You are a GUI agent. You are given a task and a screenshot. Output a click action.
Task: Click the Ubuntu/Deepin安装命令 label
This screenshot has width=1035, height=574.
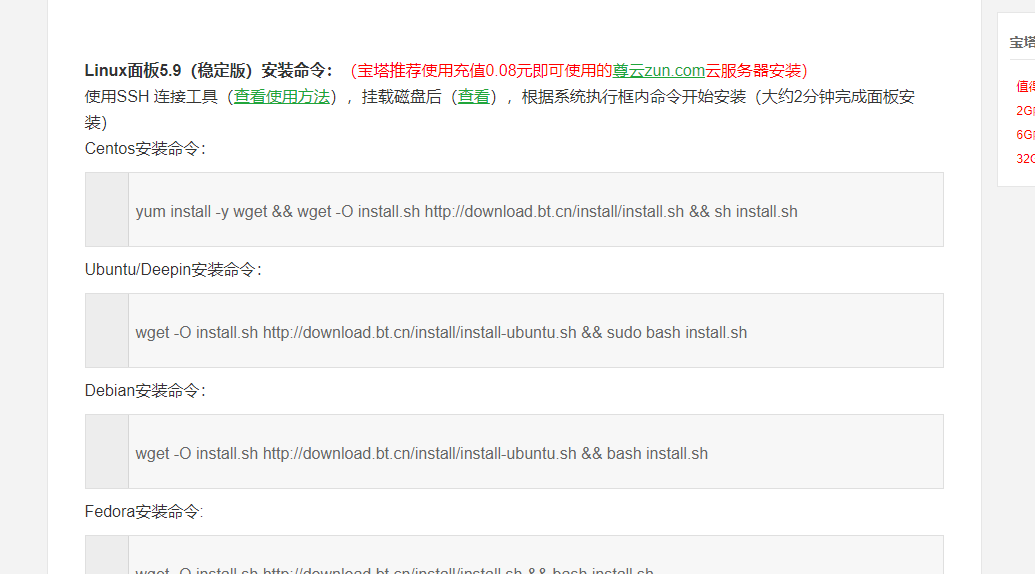coord(173,270)
